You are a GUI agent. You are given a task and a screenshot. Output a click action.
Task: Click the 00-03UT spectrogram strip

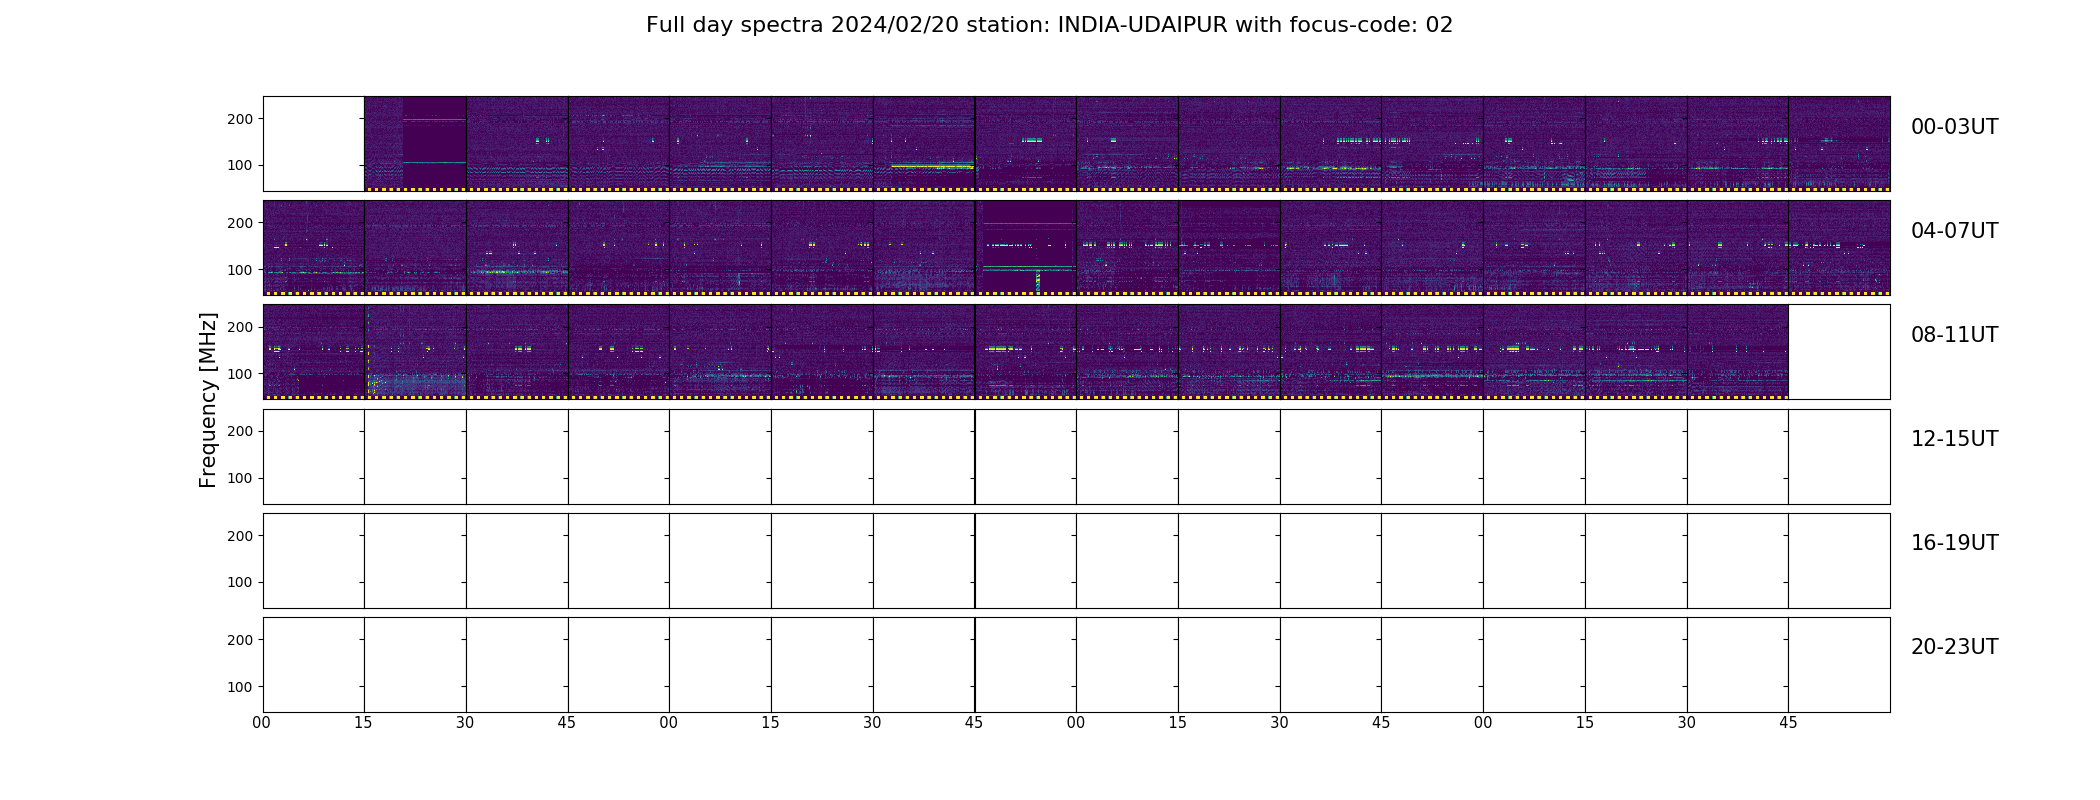click(x=1076, y=144)
